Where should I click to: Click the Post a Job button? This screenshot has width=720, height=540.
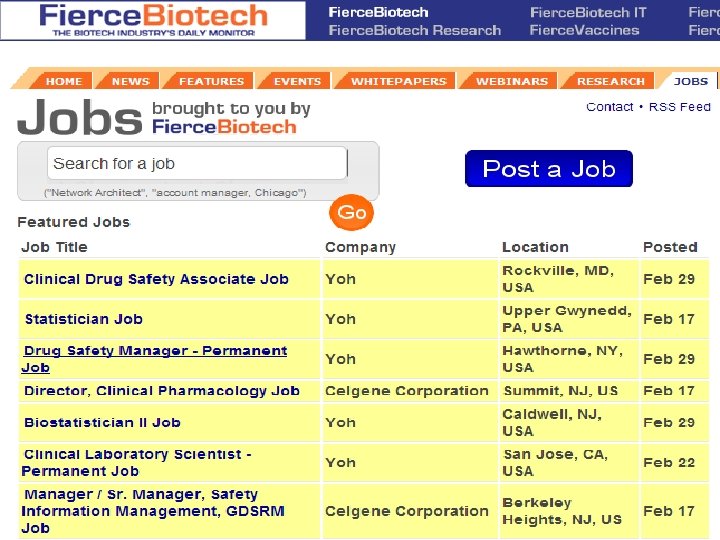[549, 169]
